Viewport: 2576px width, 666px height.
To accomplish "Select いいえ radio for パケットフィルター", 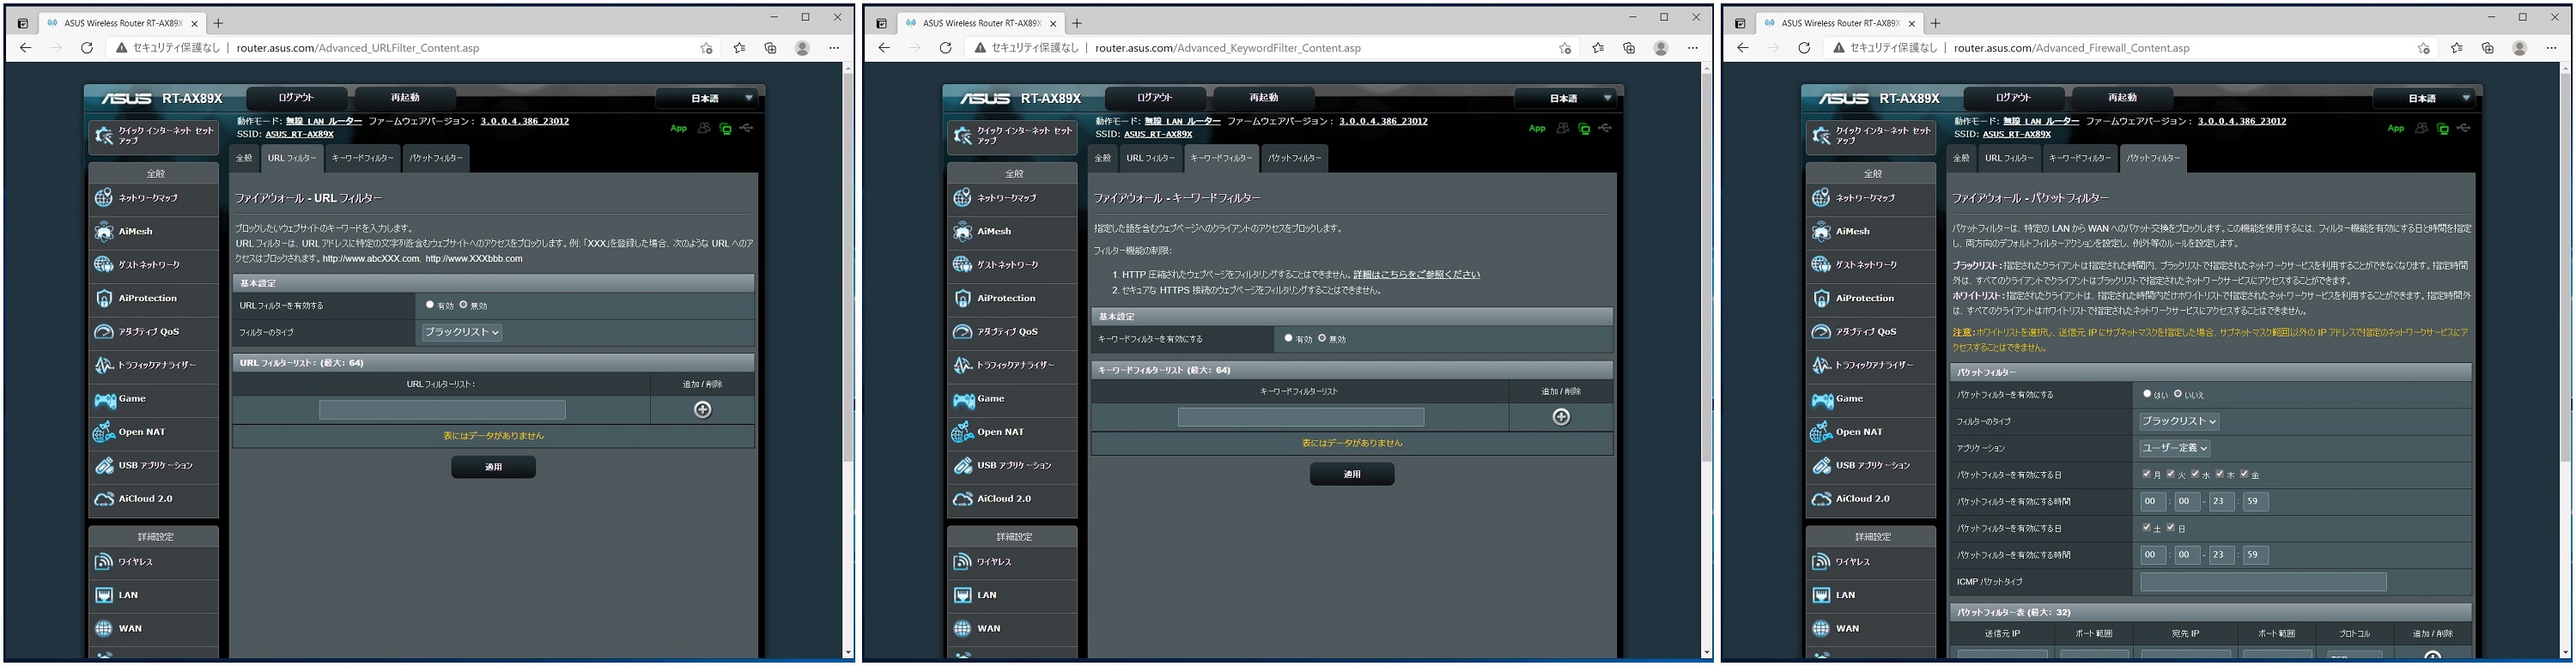I will coord(2178,394).
